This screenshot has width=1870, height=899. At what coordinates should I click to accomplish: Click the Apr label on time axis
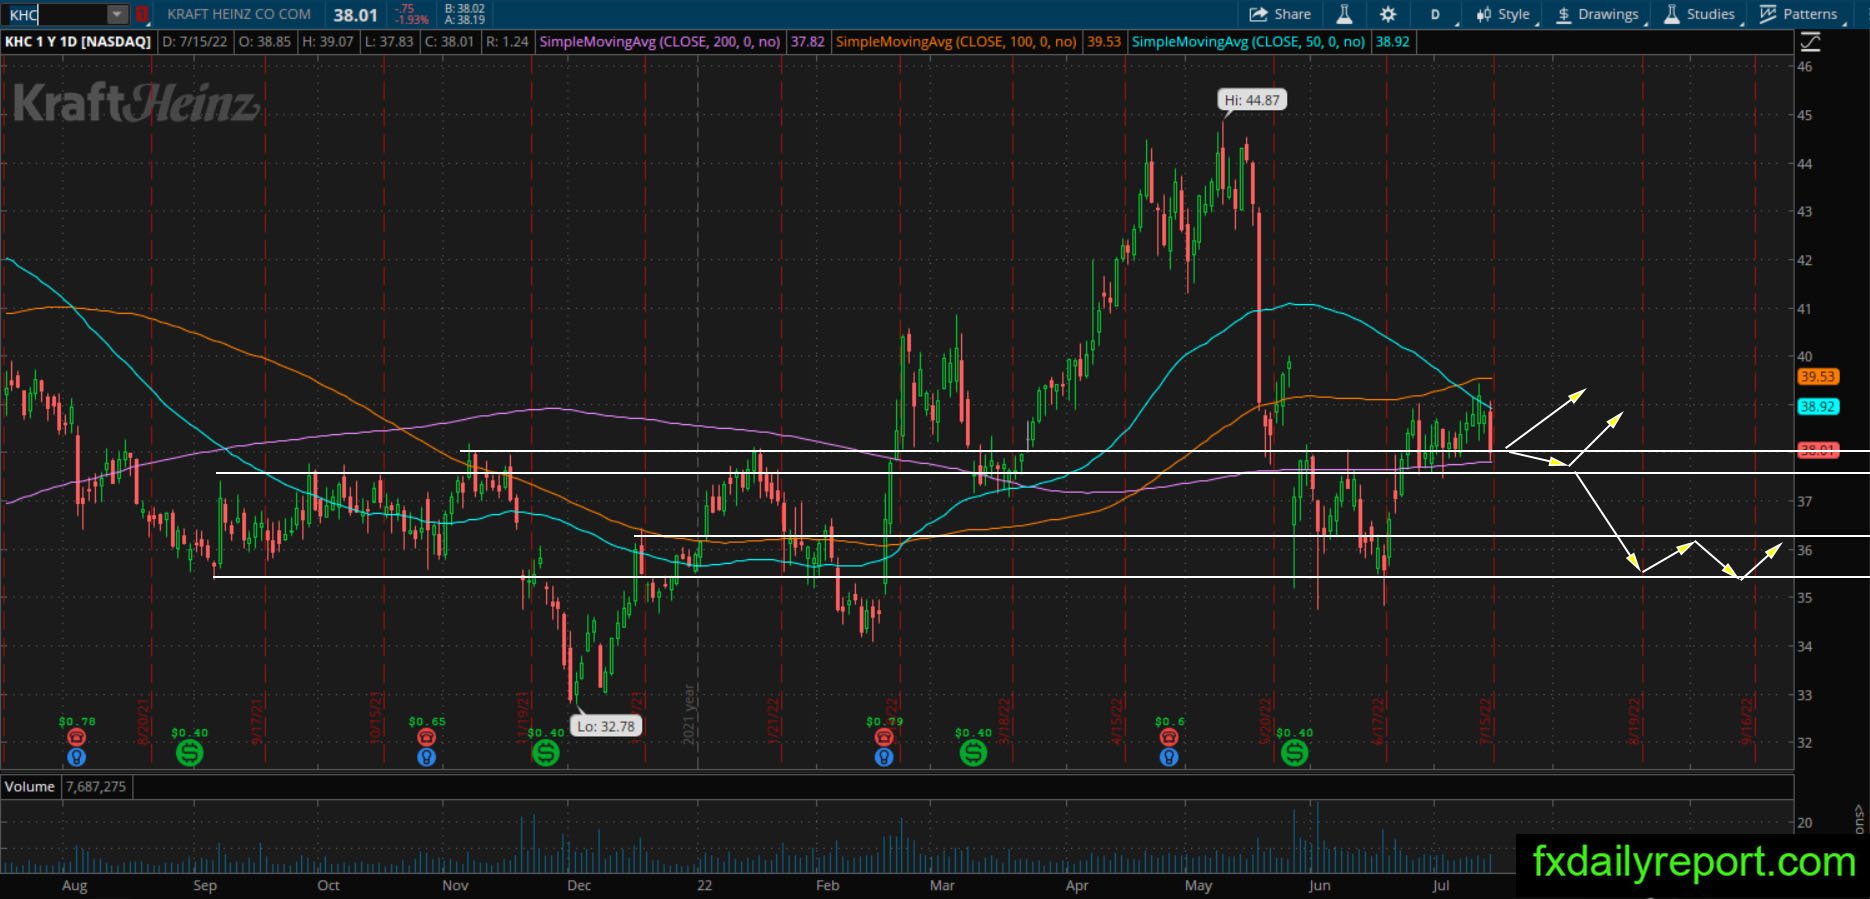(1077, 886)
